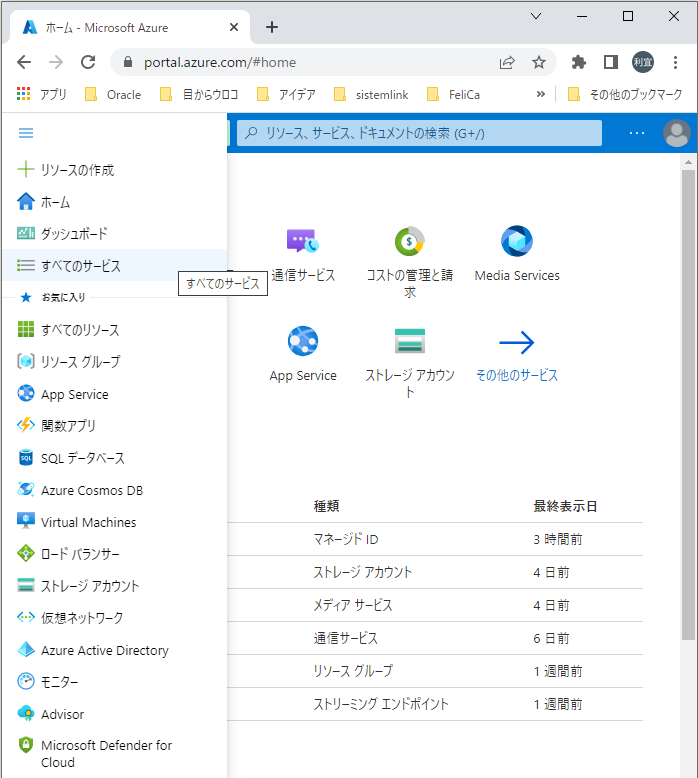Click Microsoft Defender for Cloud shield icon
Screen dimensions: 698x778
point(26,745)
